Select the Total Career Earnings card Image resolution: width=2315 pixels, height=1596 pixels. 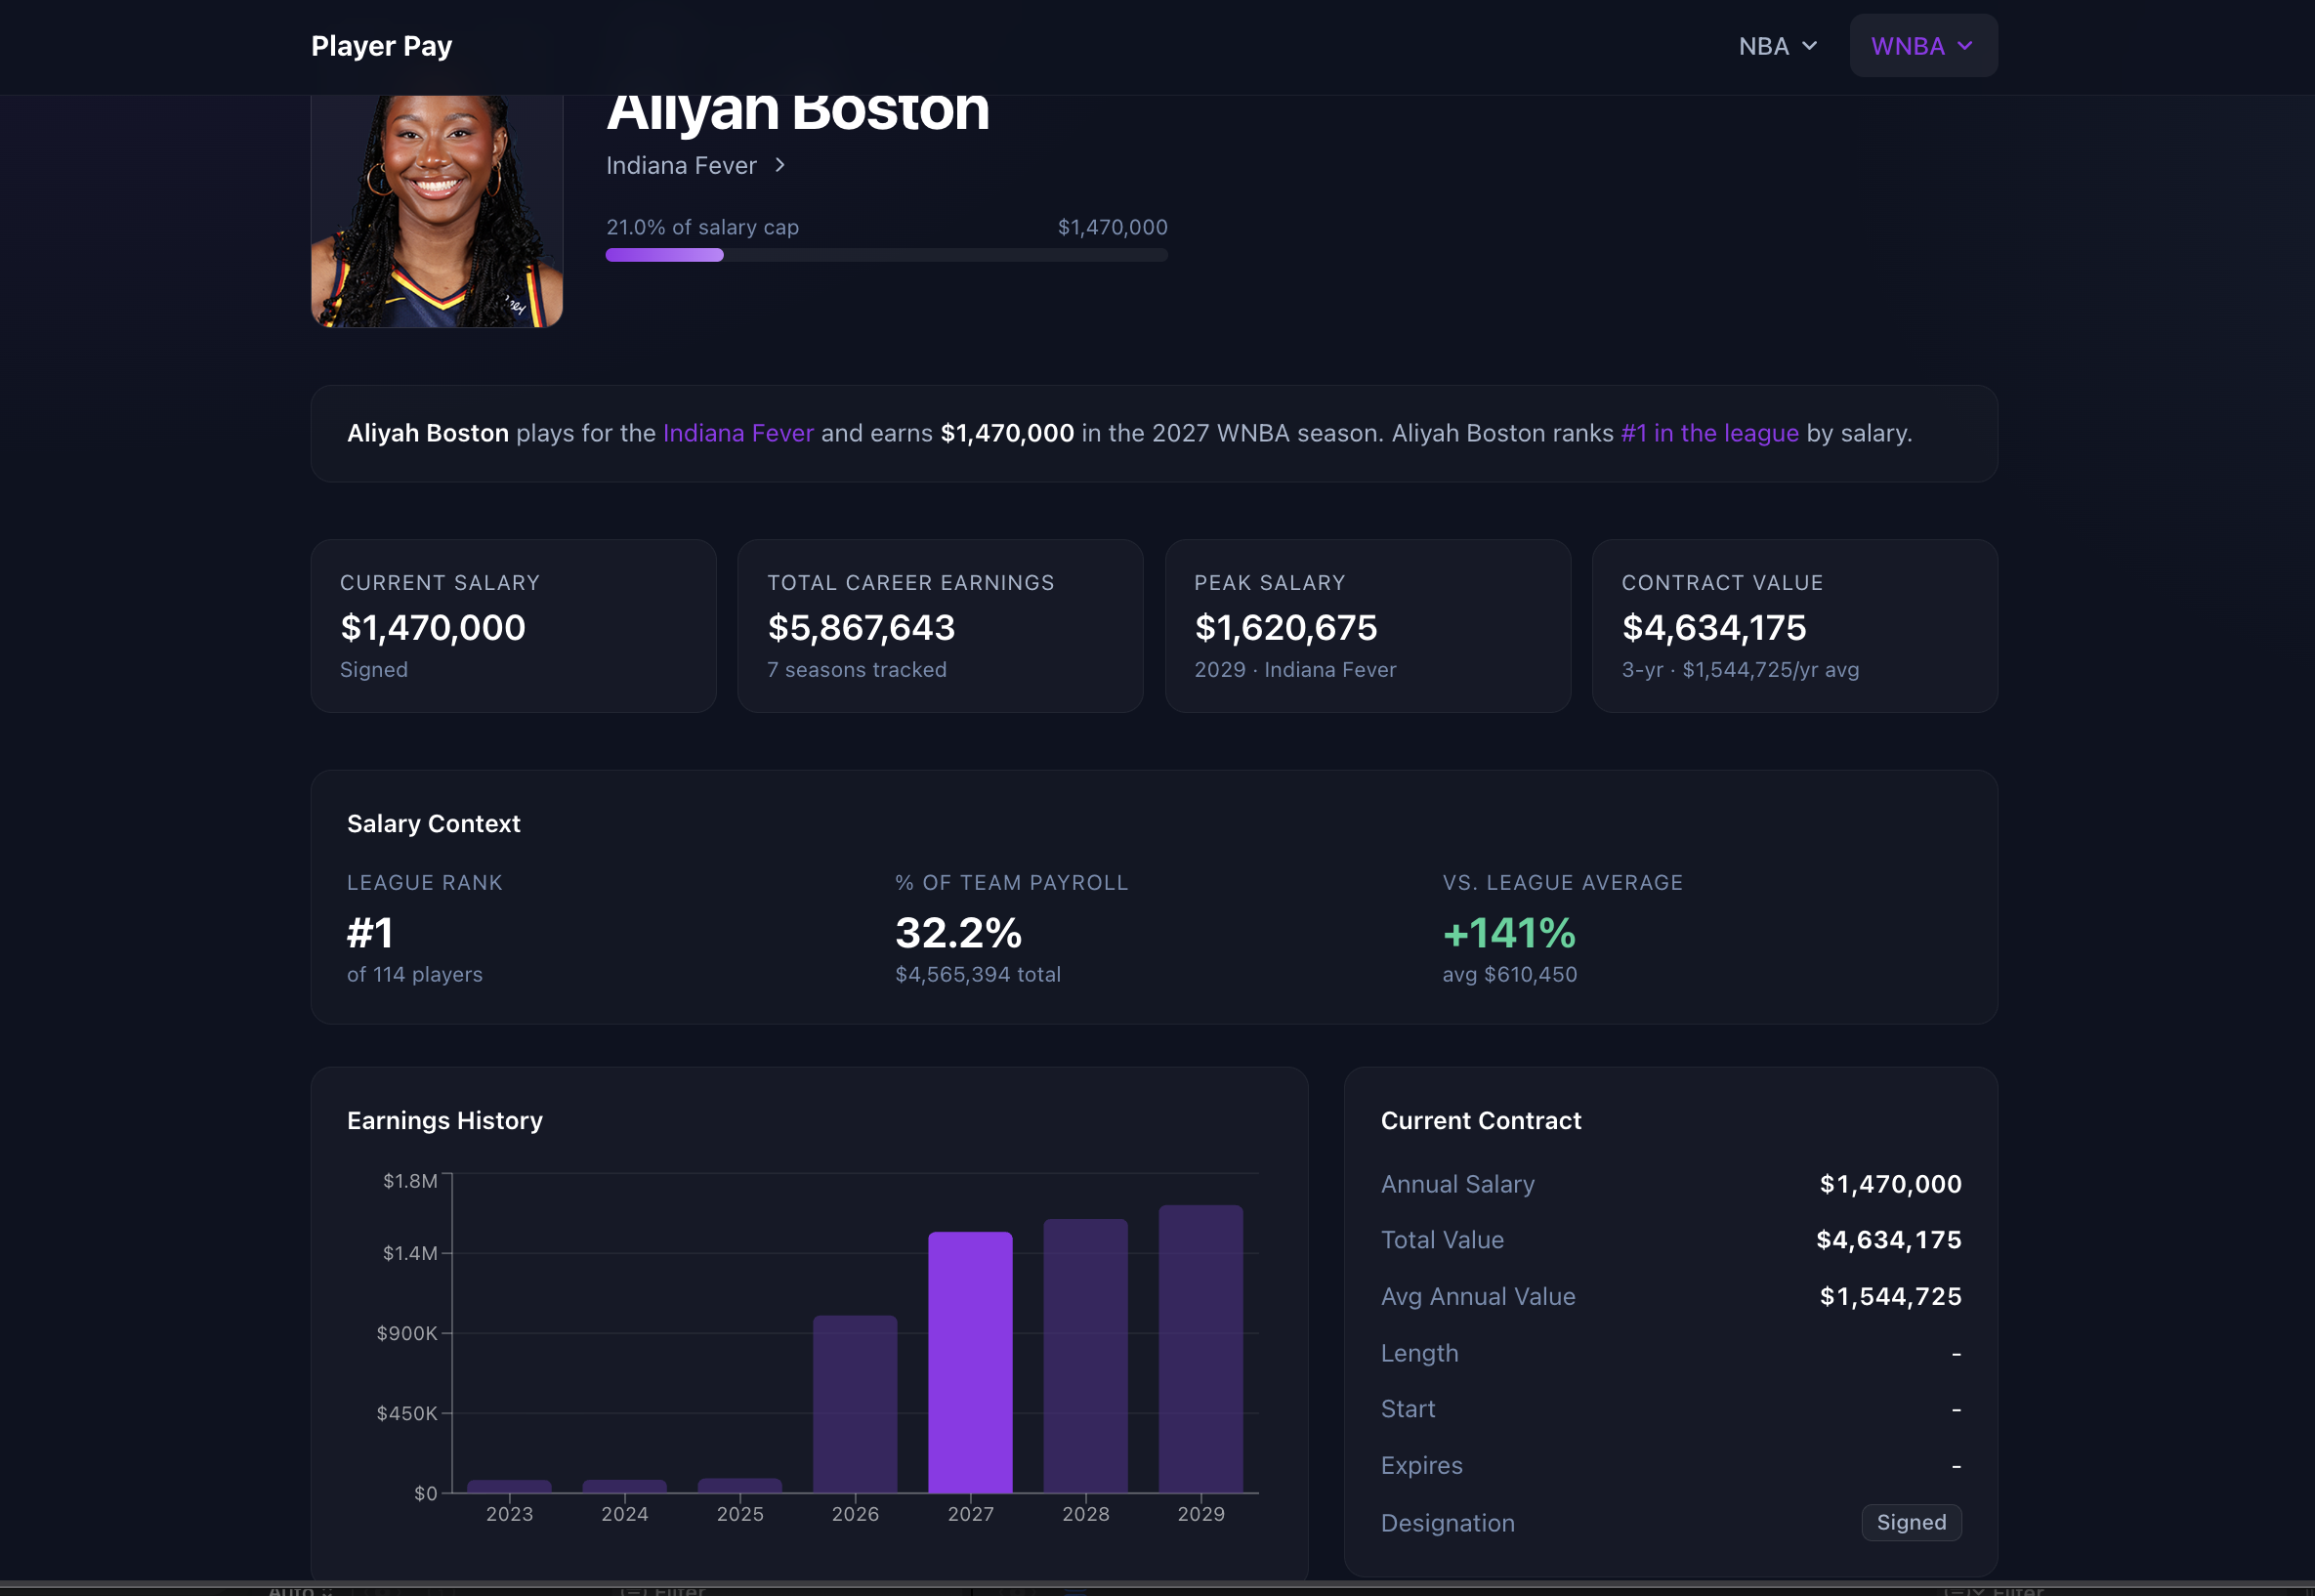(x=940, y=626)
